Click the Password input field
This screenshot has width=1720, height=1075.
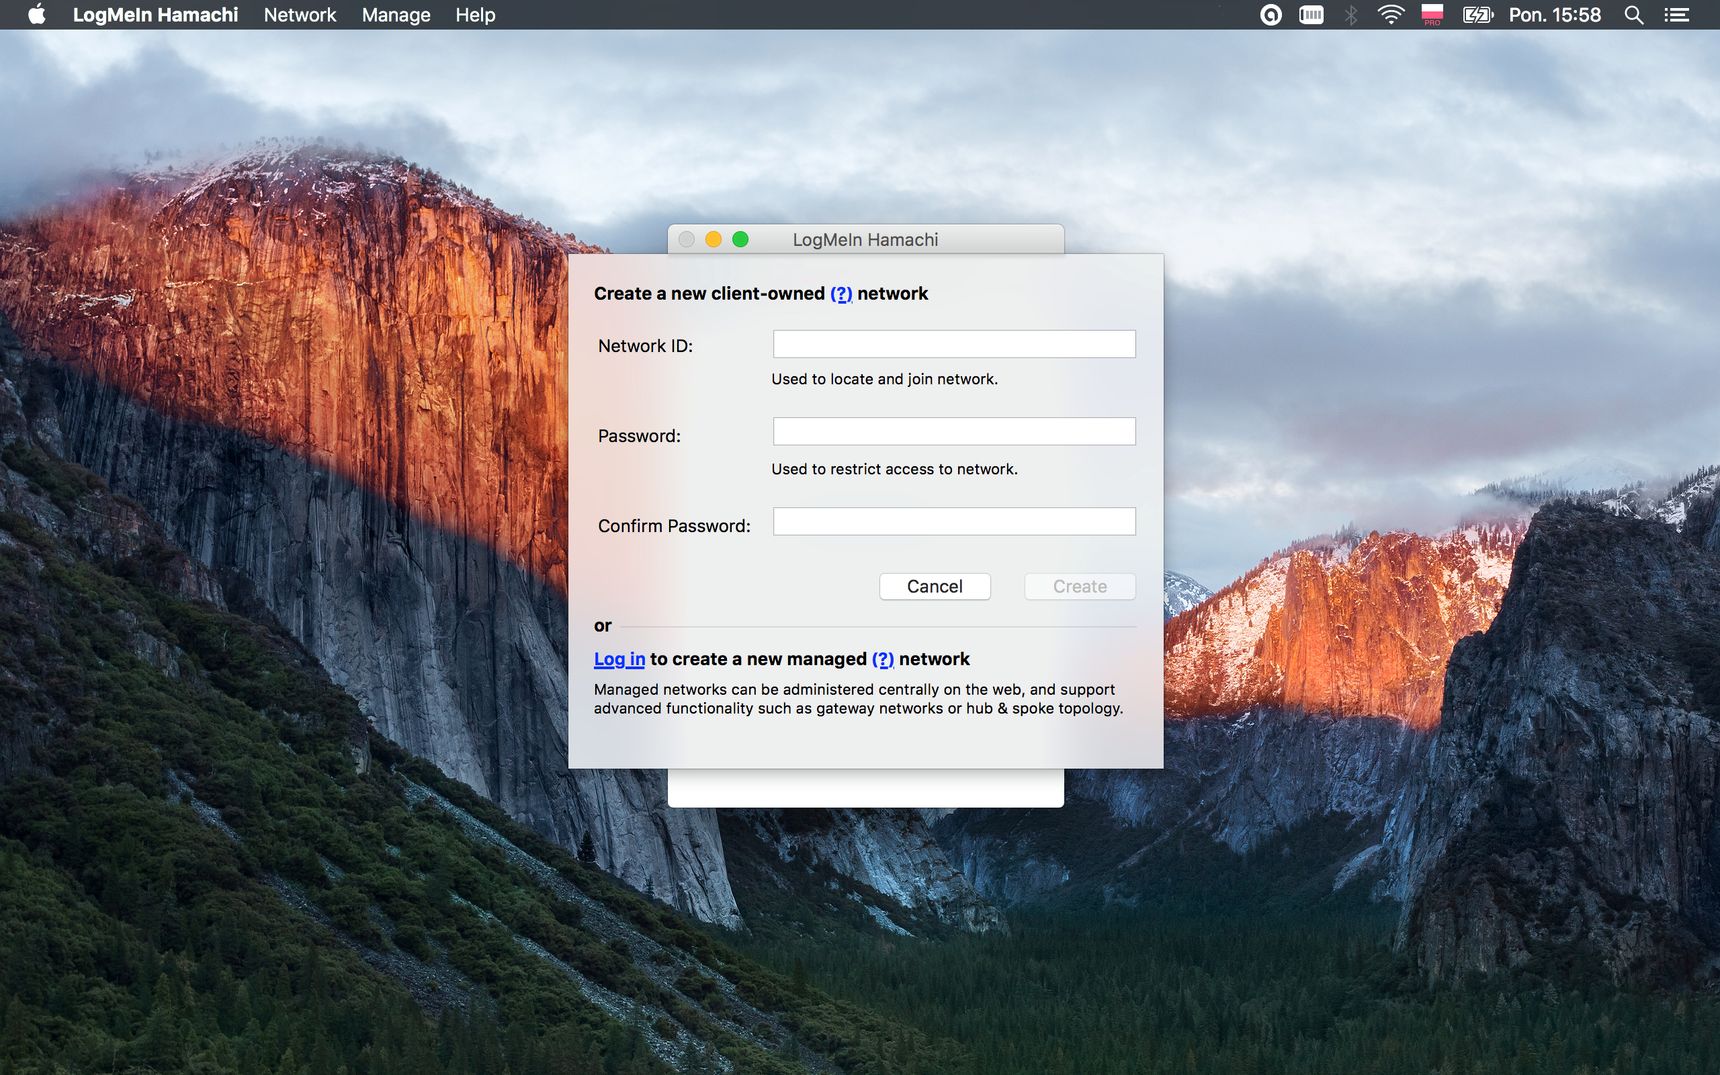[954, 432]
